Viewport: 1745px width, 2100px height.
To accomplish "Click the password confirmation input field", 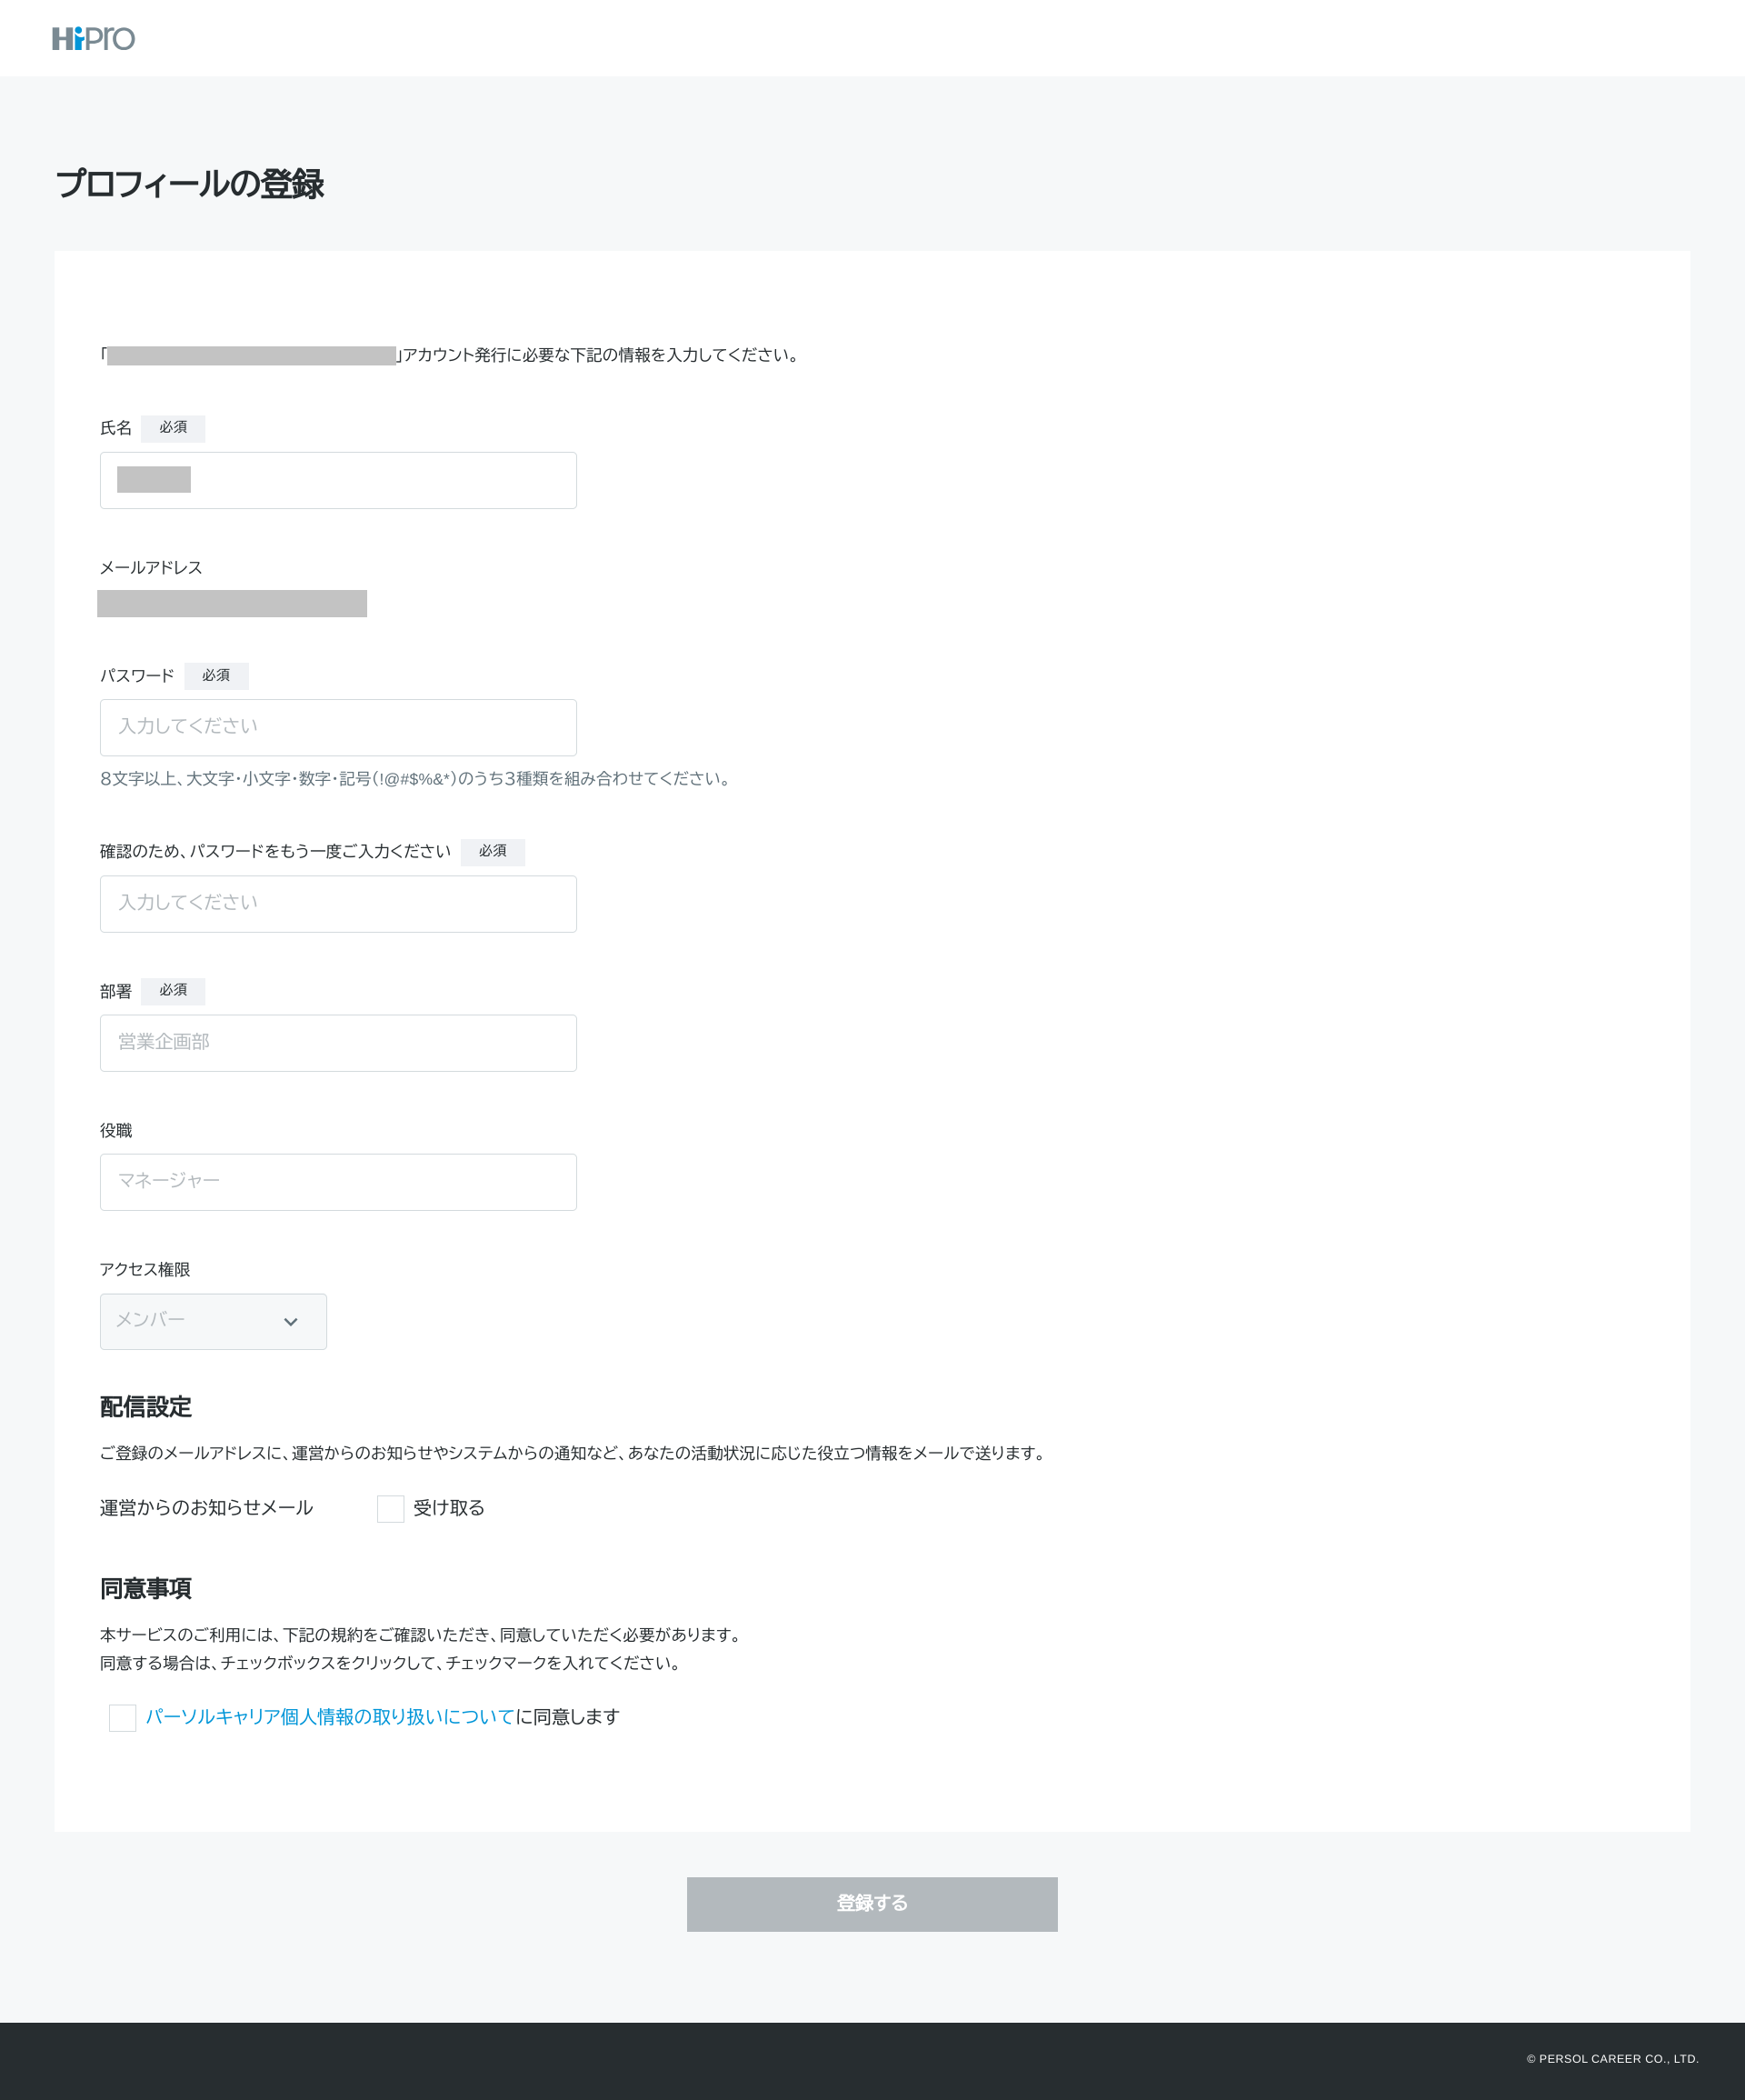I will [x=338, y=904].
